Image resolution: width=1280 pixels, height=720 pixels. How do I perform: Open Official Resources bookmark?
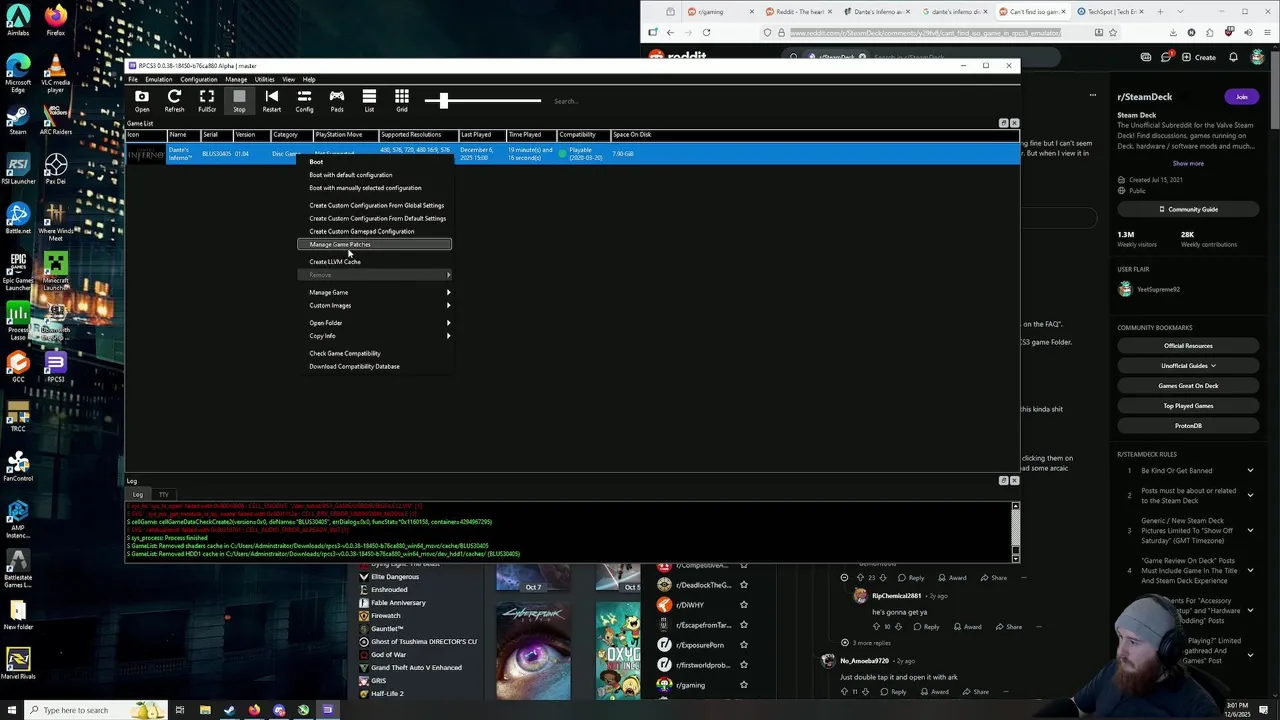[x=1188, y=346]
